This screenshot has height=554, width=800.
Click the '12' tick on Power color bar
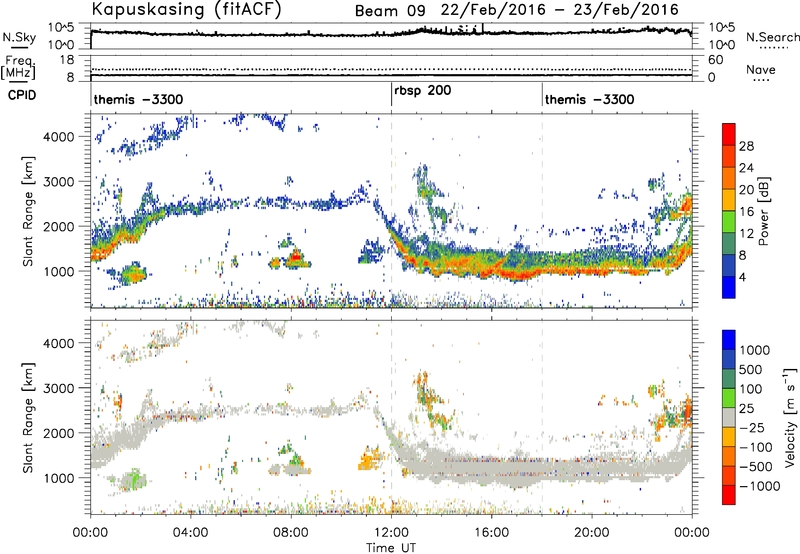click(x=746, y=234)
